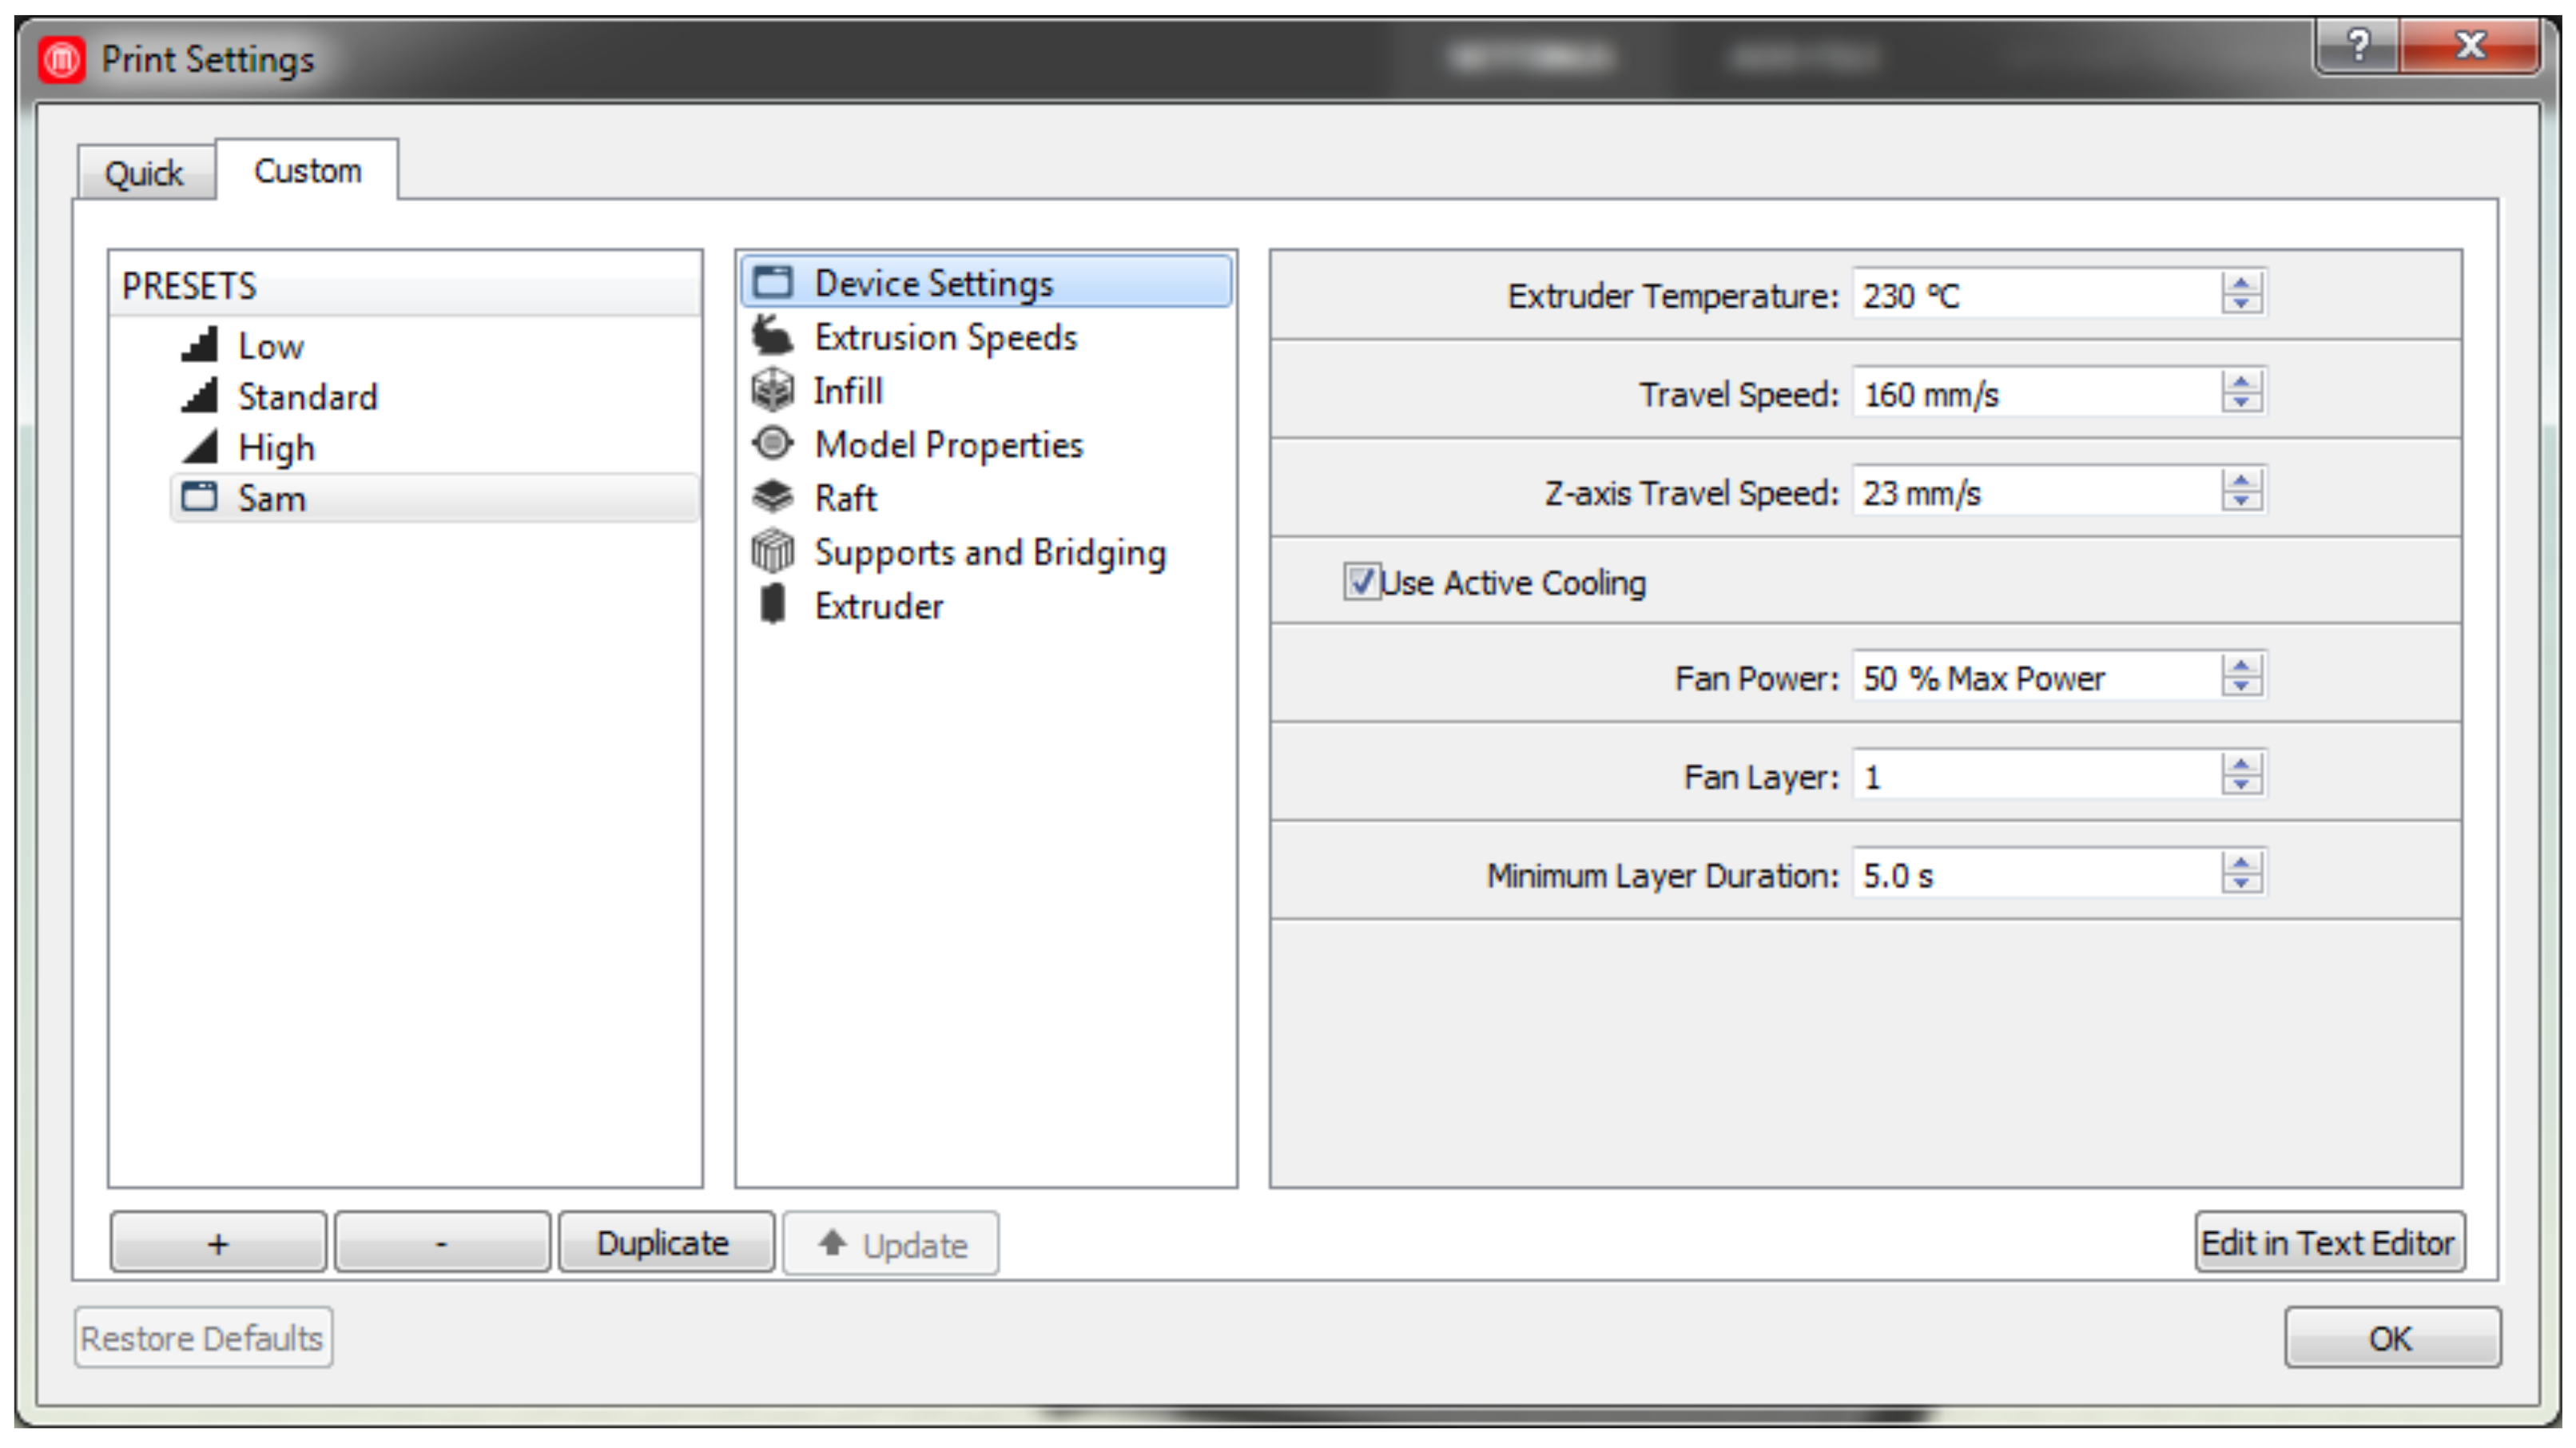The height and width of the screenshot is (1448, 2576).
Task: Click the Duplicate preset button
Action: 664,1243
